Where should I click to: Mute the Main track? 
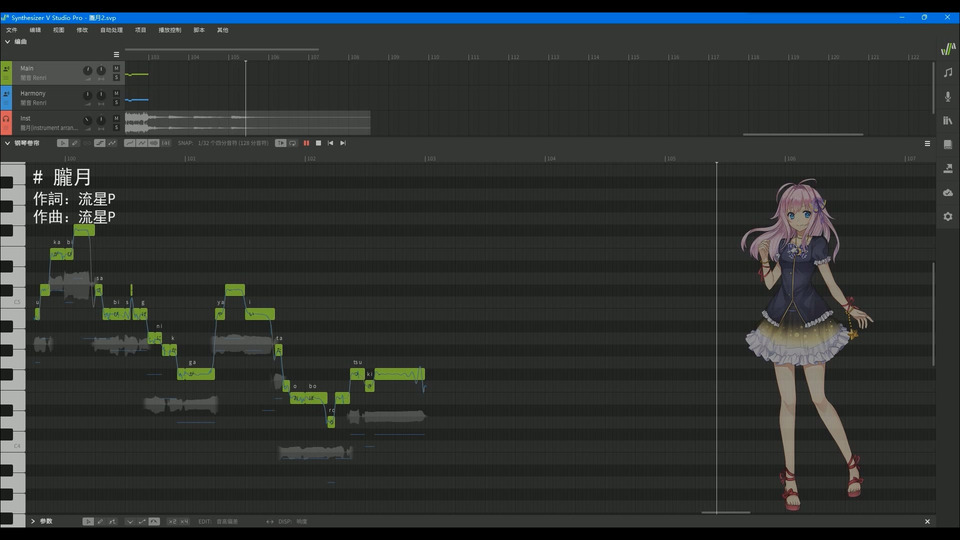[x=116, y=68]
